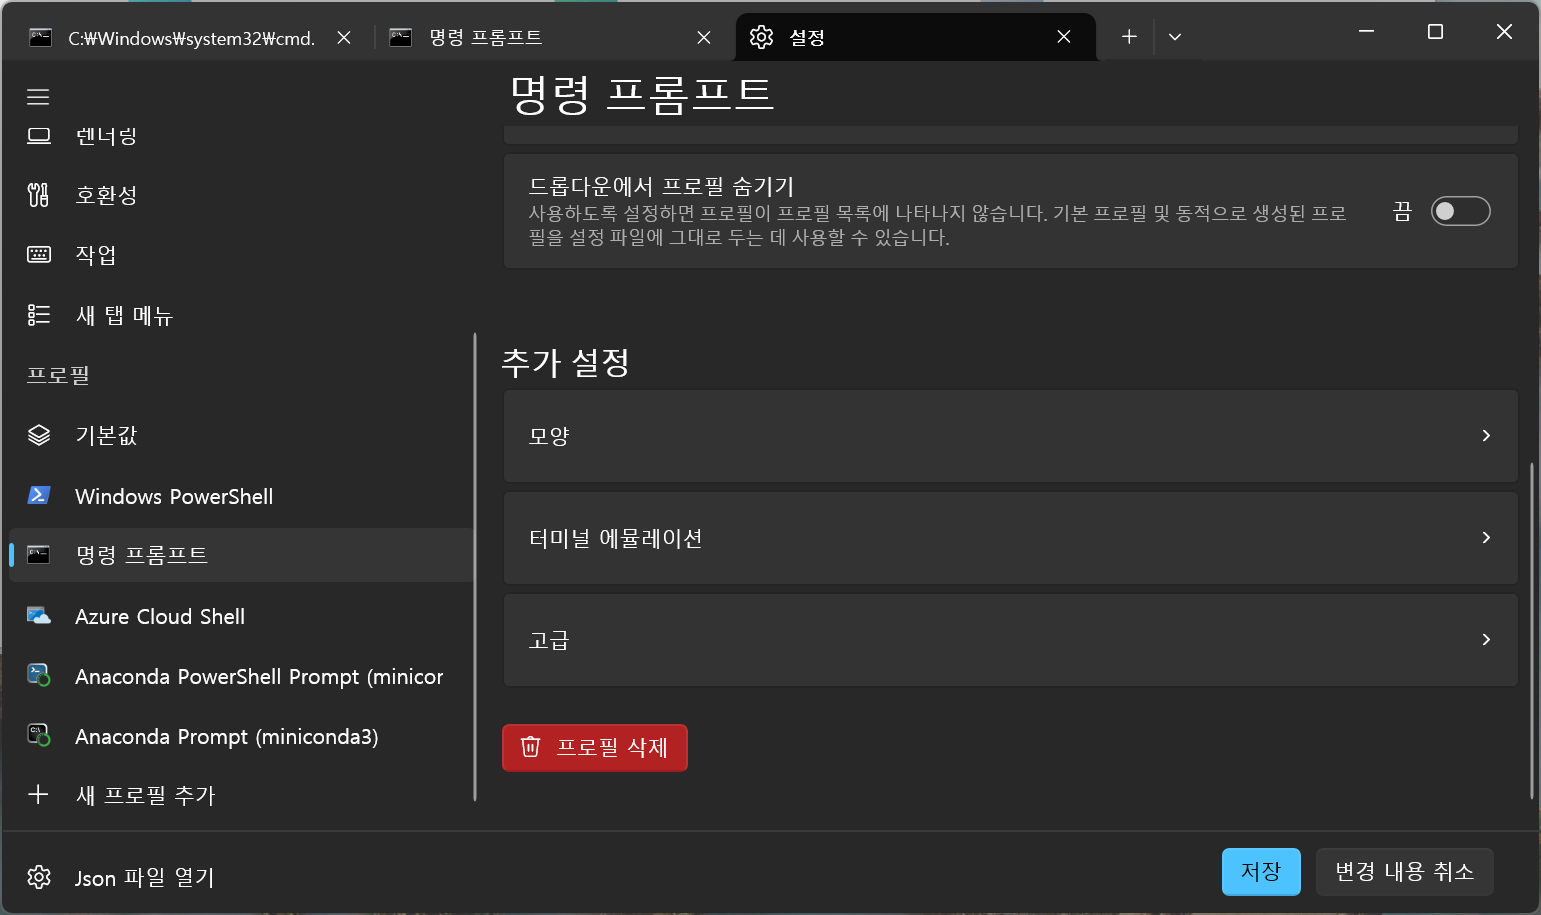Expand the 모양 settings section
Screen dimensions: 1541x915
[1011, 436]
